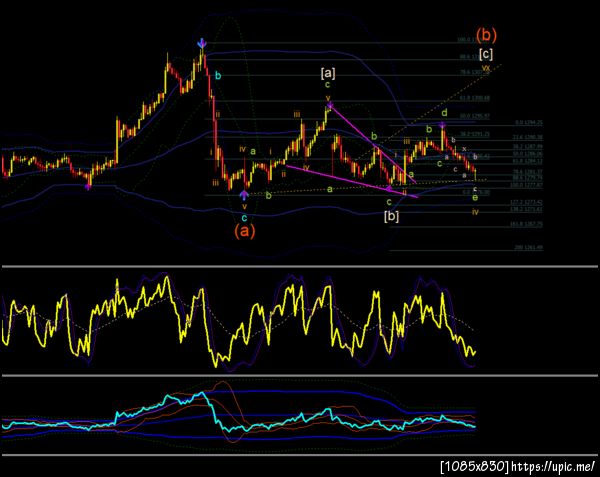Click the green e wave label
600x477 pixels.
[x=475, y=198]
